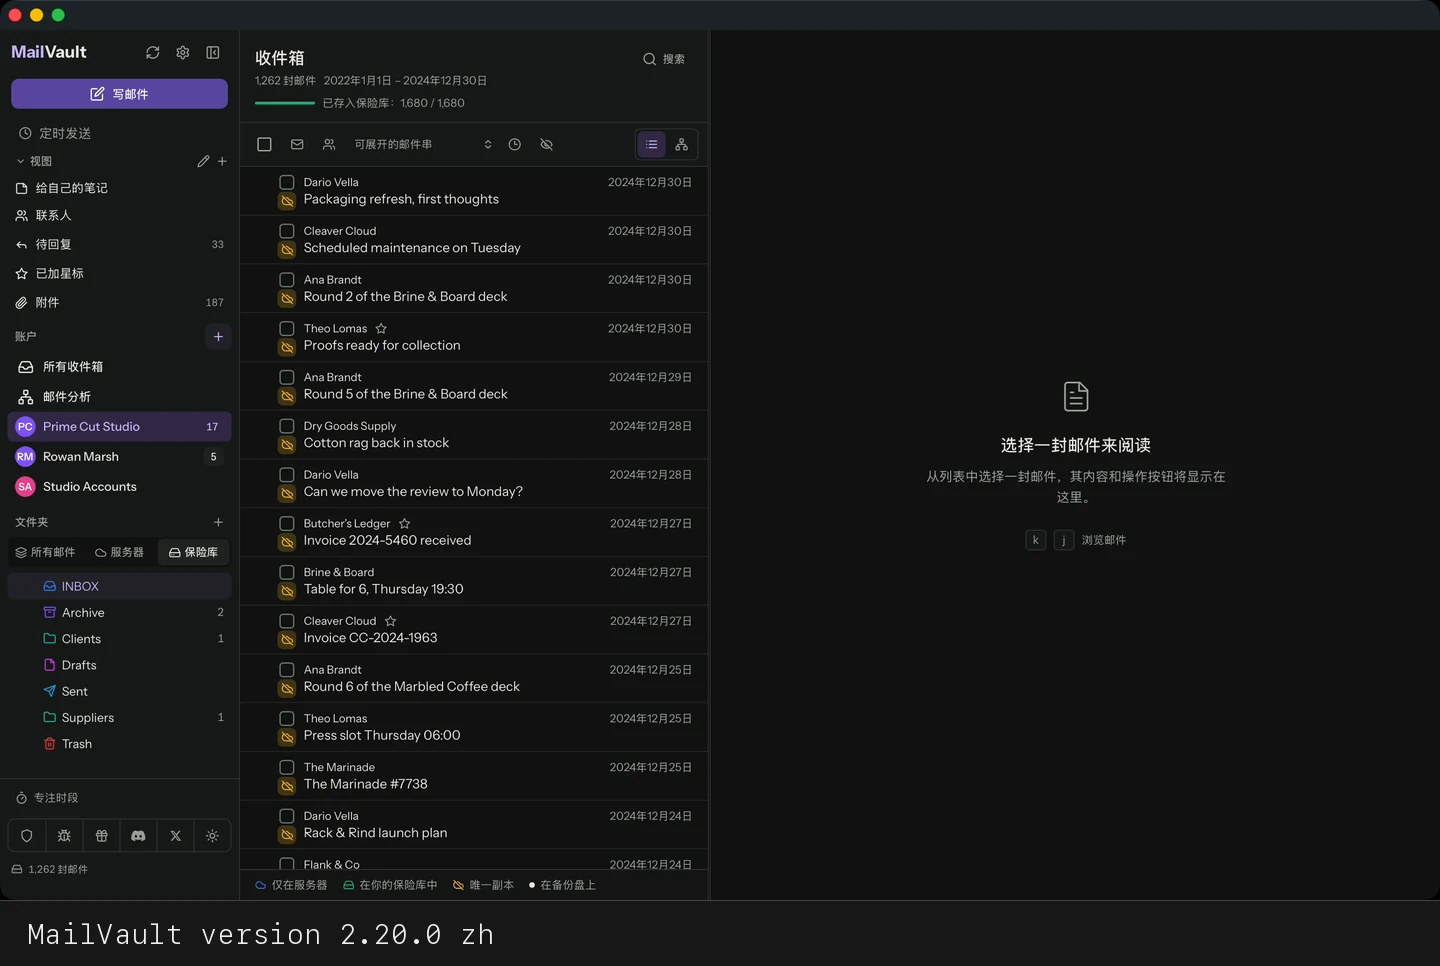This screenshot has width=1440, height=966.
Task: Tick the select-all checkbox in toolbar
Action: pyautogui.click(x=264, y=144)
